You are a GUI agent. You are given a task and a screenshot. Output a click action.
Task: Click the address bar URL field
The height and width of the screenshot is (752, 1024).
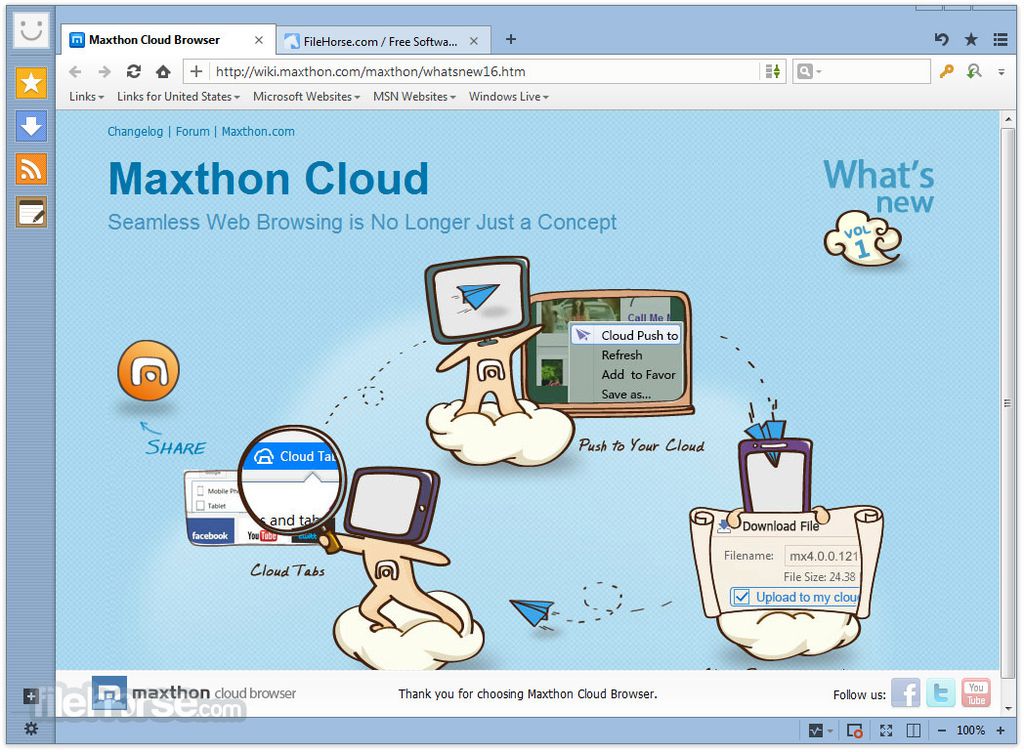[485, 71]
